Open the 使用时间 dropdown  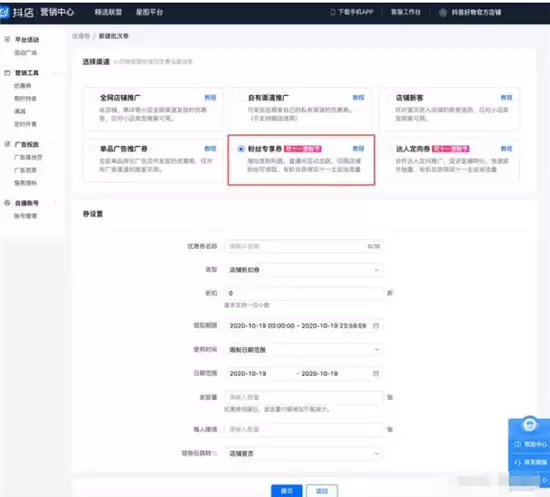click(304, 349)
